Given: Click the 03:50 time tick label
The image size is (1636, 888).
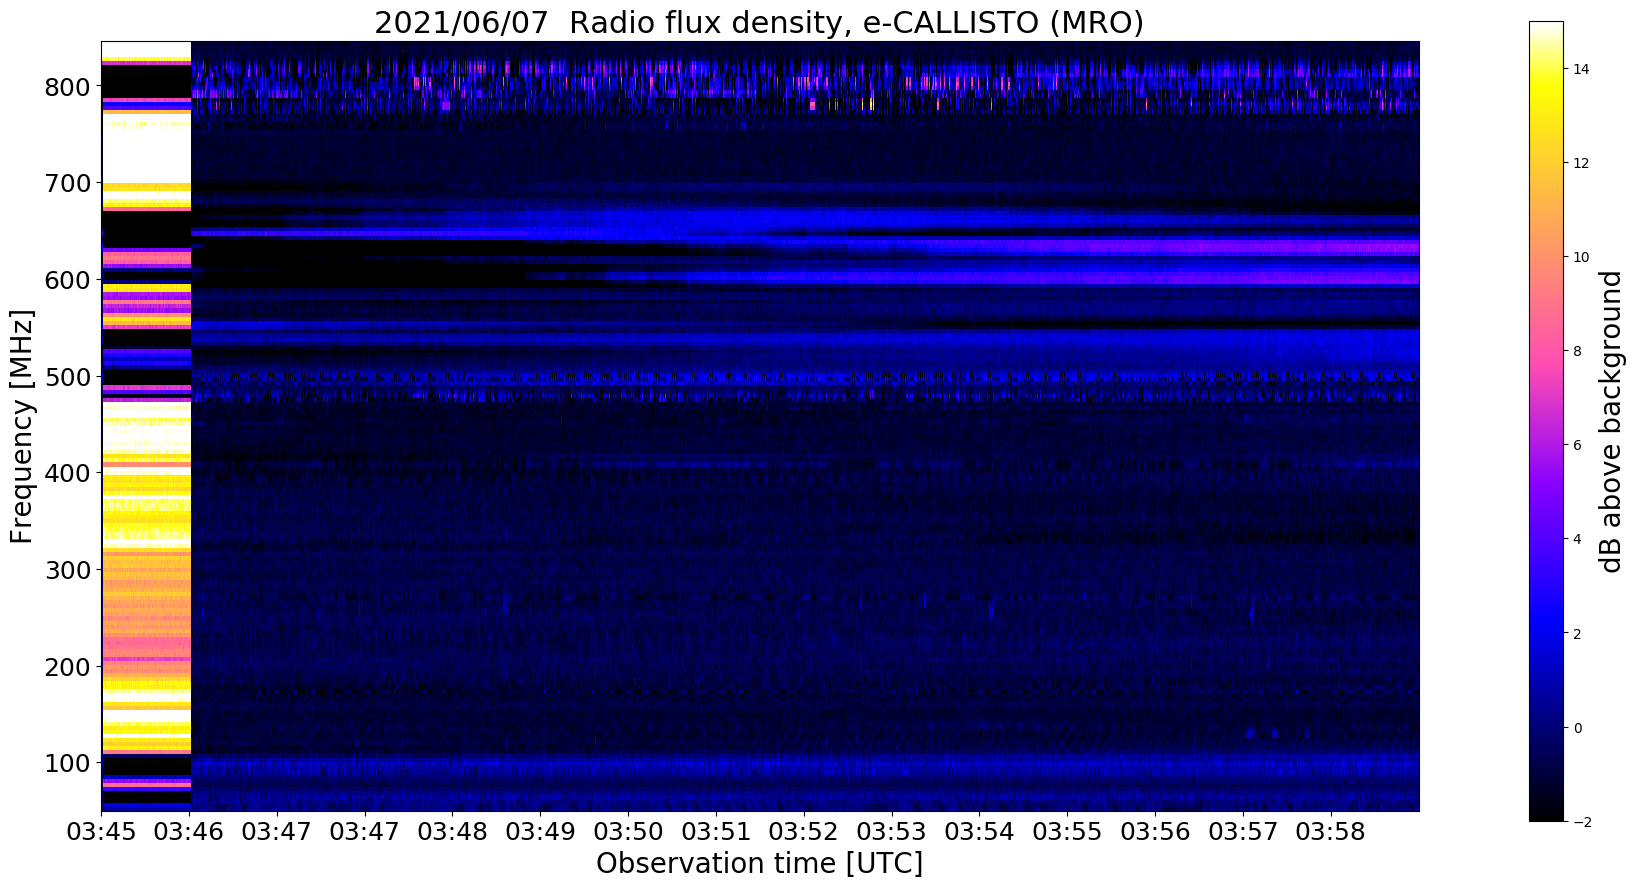Looking at the screenshot, I should tap(628, 832).
